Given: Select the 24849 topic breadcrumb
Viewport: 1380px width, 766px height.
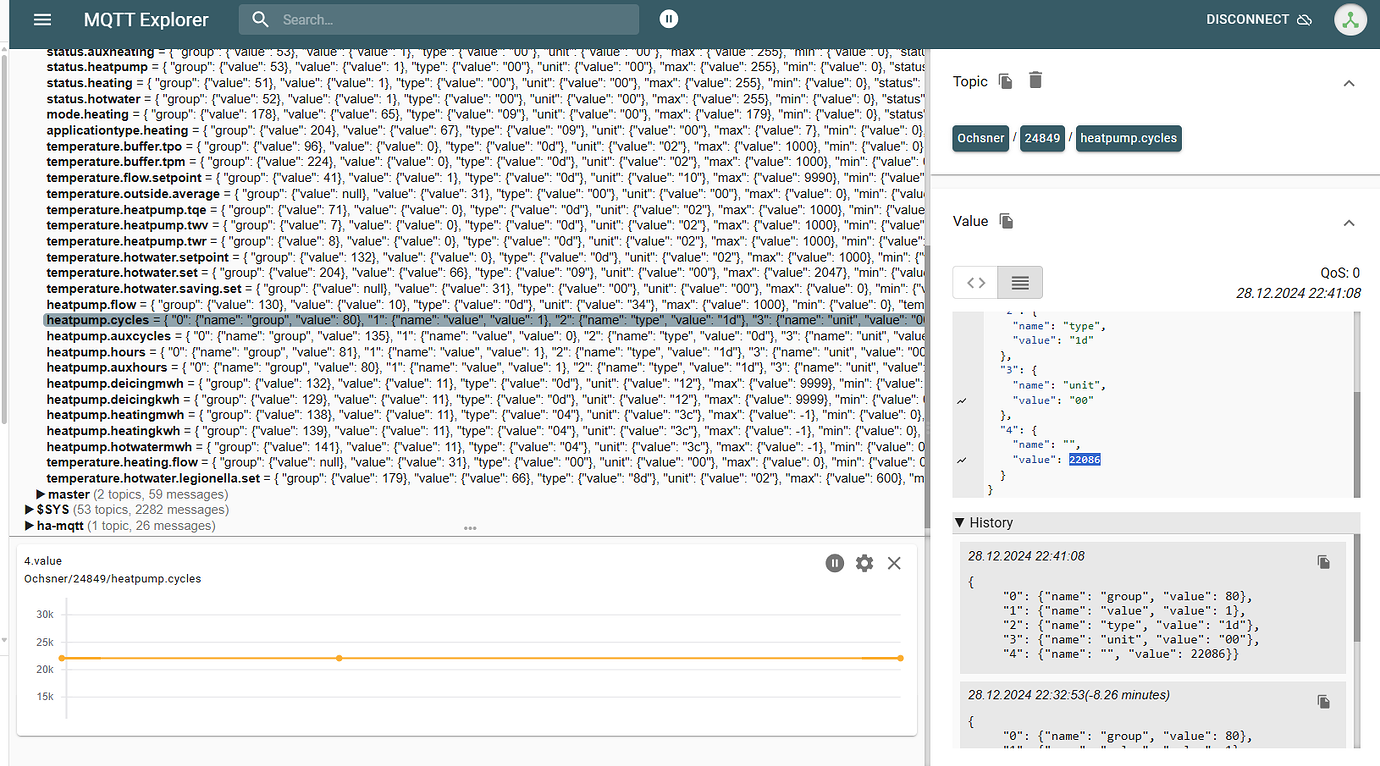Looking at the screenshot, I should tap(1042, 138).
